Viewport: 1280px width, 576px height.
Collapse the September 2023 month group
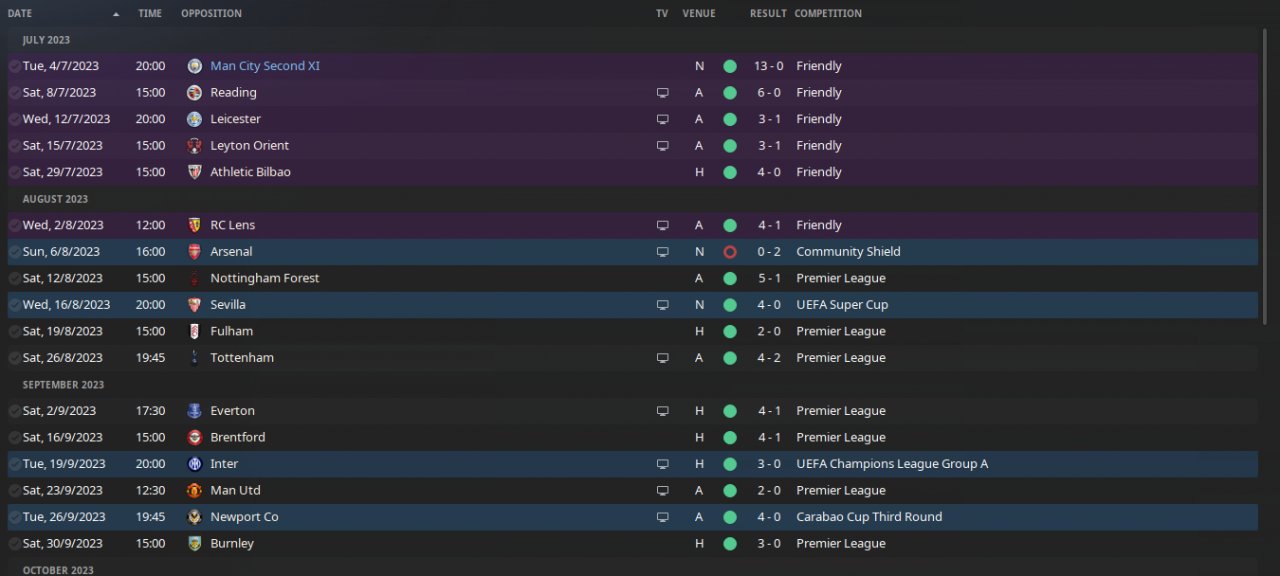coord(63,385)
